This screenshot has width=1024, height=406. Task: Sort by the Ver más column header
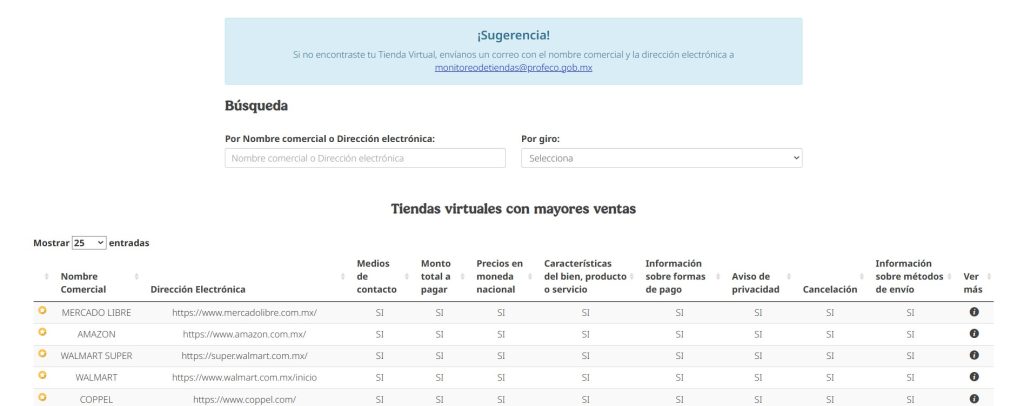click(972, 283)
